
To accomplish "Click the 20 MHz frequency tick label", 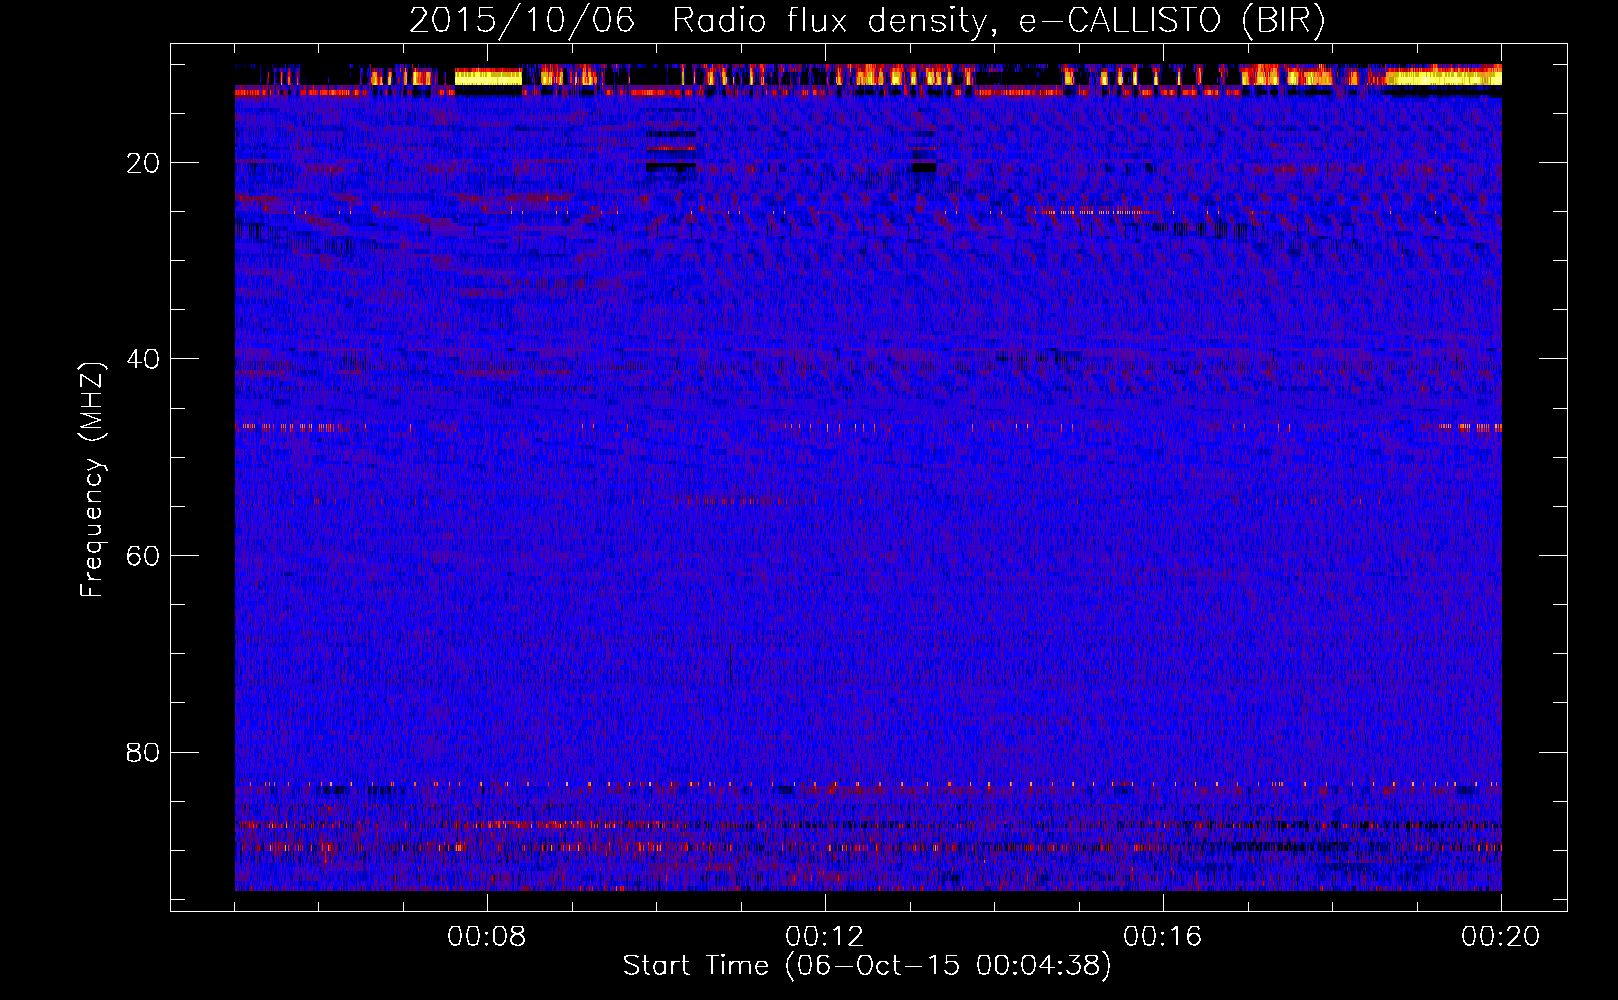I will (x=144, y=163).
